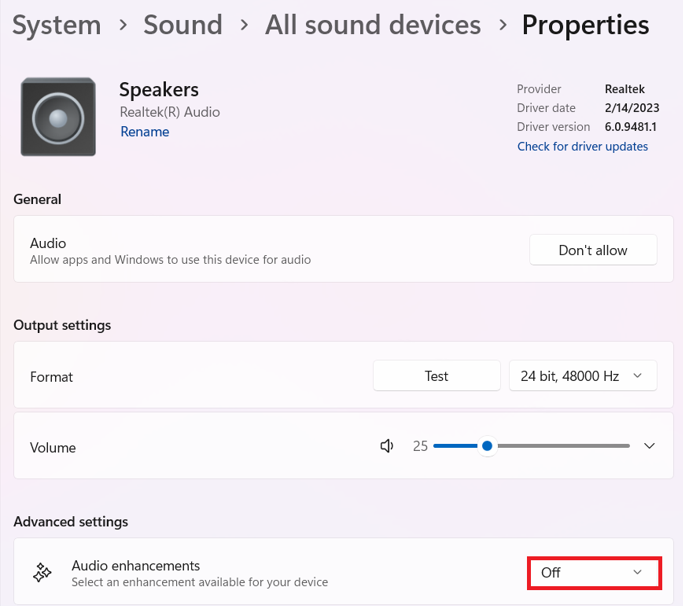Rename the Speakers device

point(145,132)
